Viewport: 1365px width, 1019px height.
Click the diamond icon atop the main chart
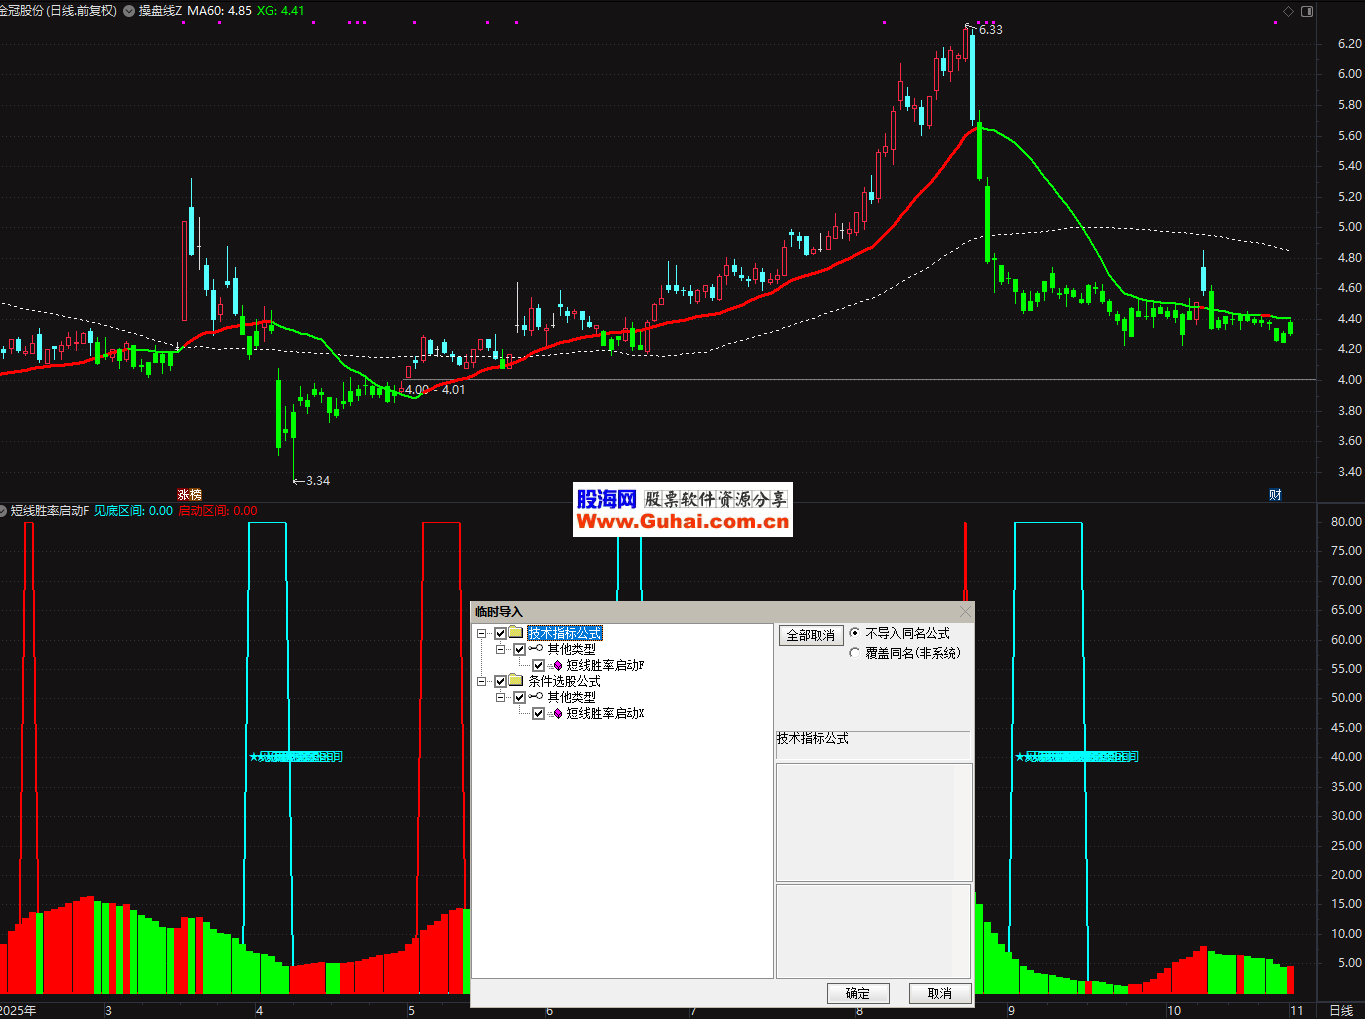[1289, 12]
